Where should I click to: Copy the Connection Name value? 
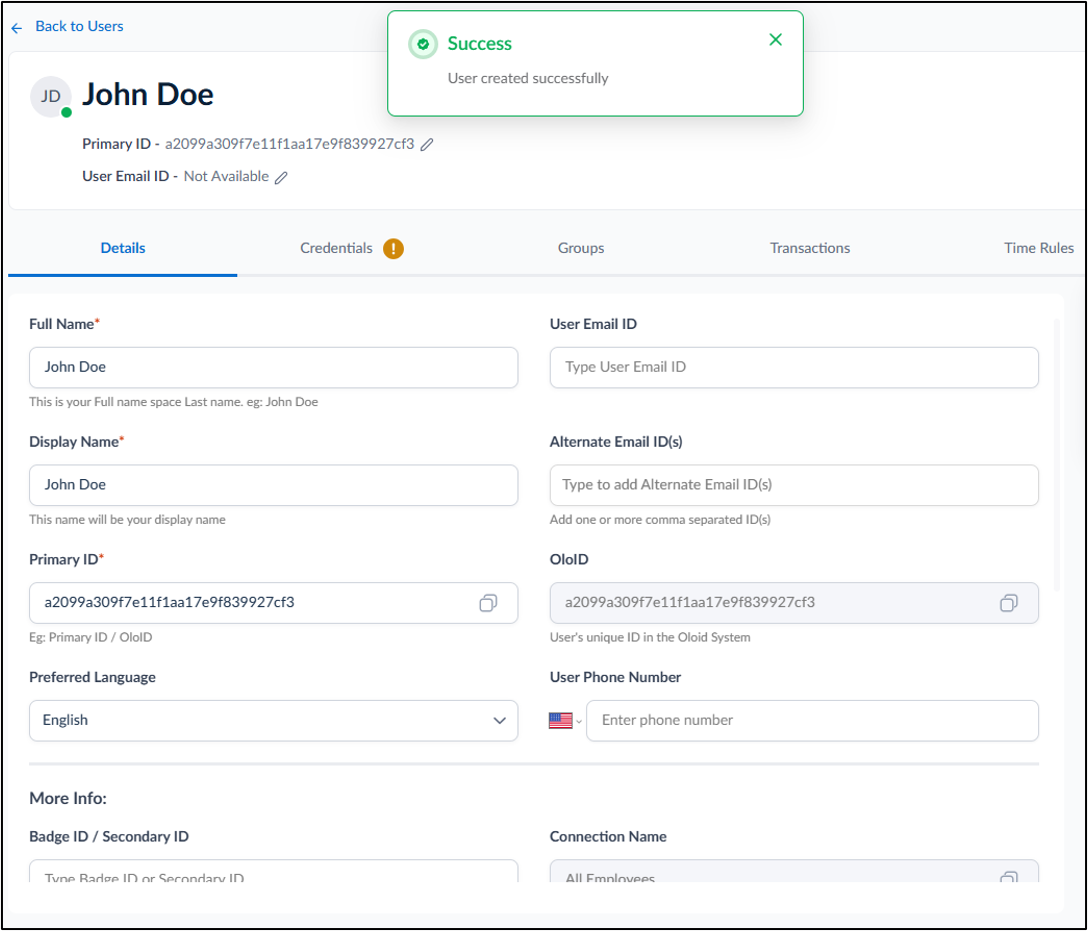tap(1009, 877)
